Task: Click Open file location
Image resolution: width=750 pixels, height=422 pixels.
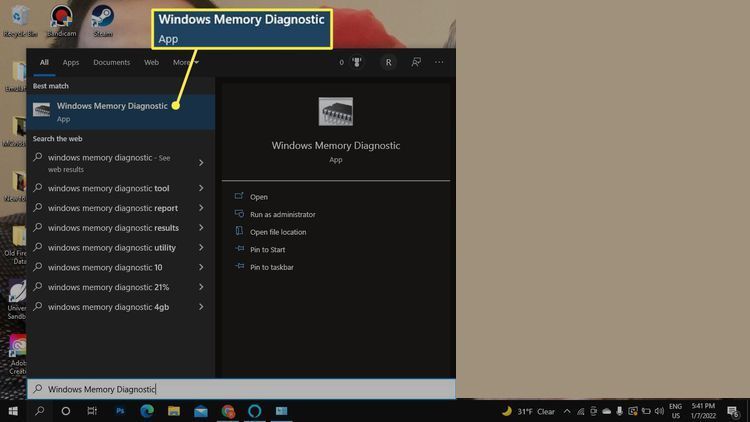Action: 278,232
